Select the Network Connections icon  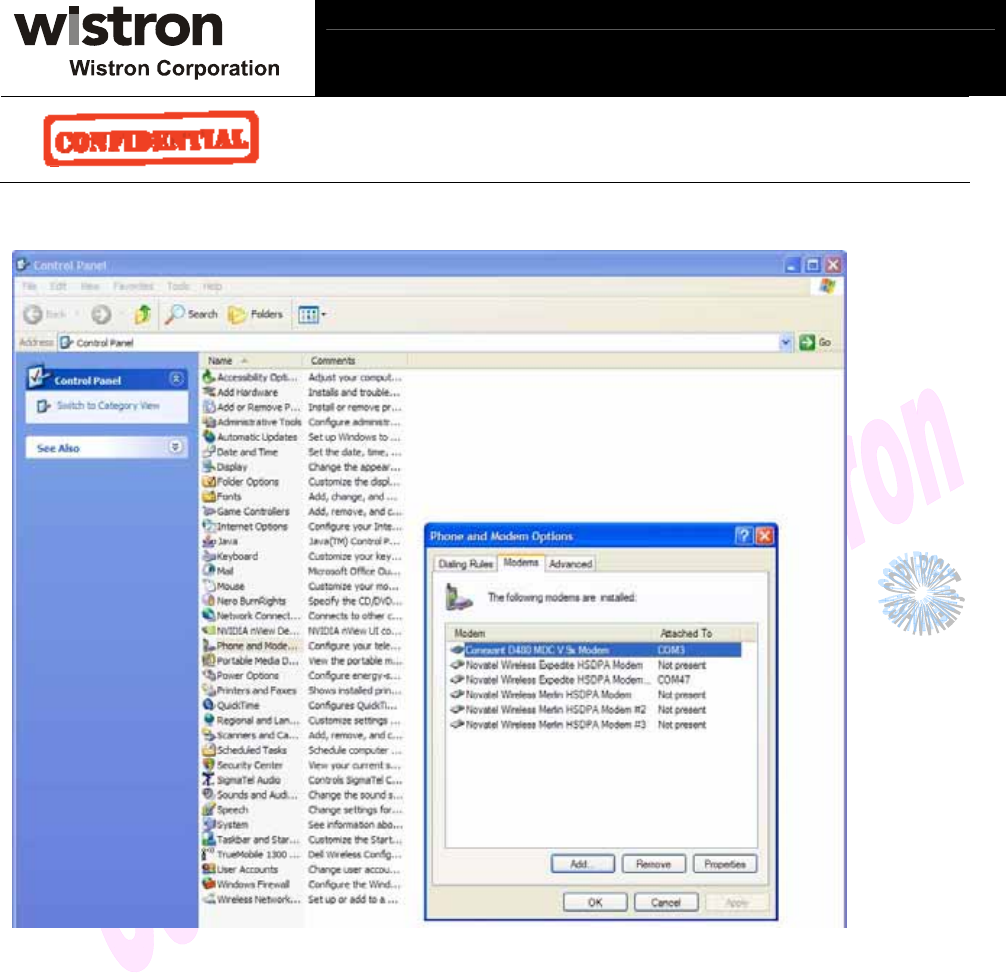point(209,615)
